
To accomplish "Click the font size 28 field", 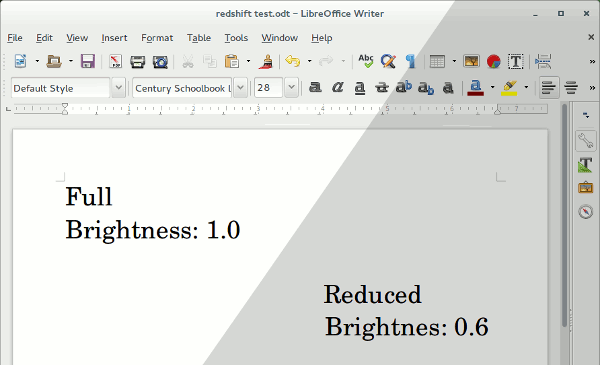I will click(x=268, y=88).
